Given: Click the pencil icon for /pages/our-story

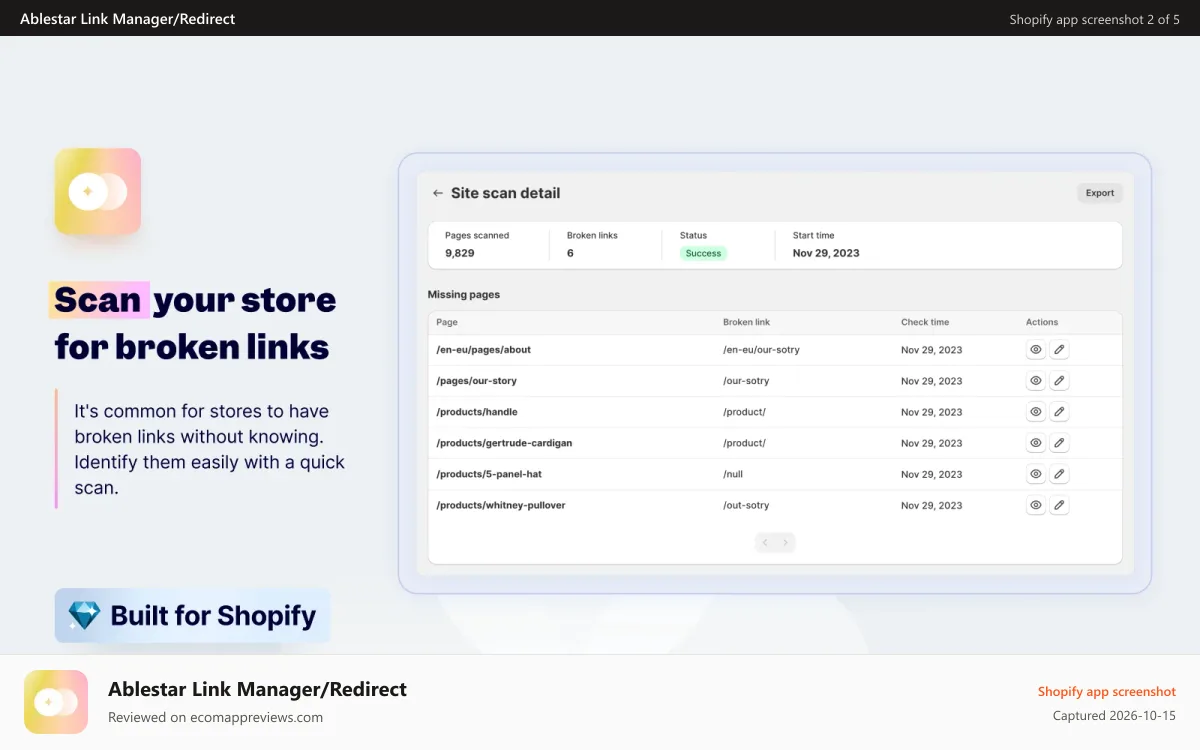Looking at the screenshot, I should (x=1059, y=381).
